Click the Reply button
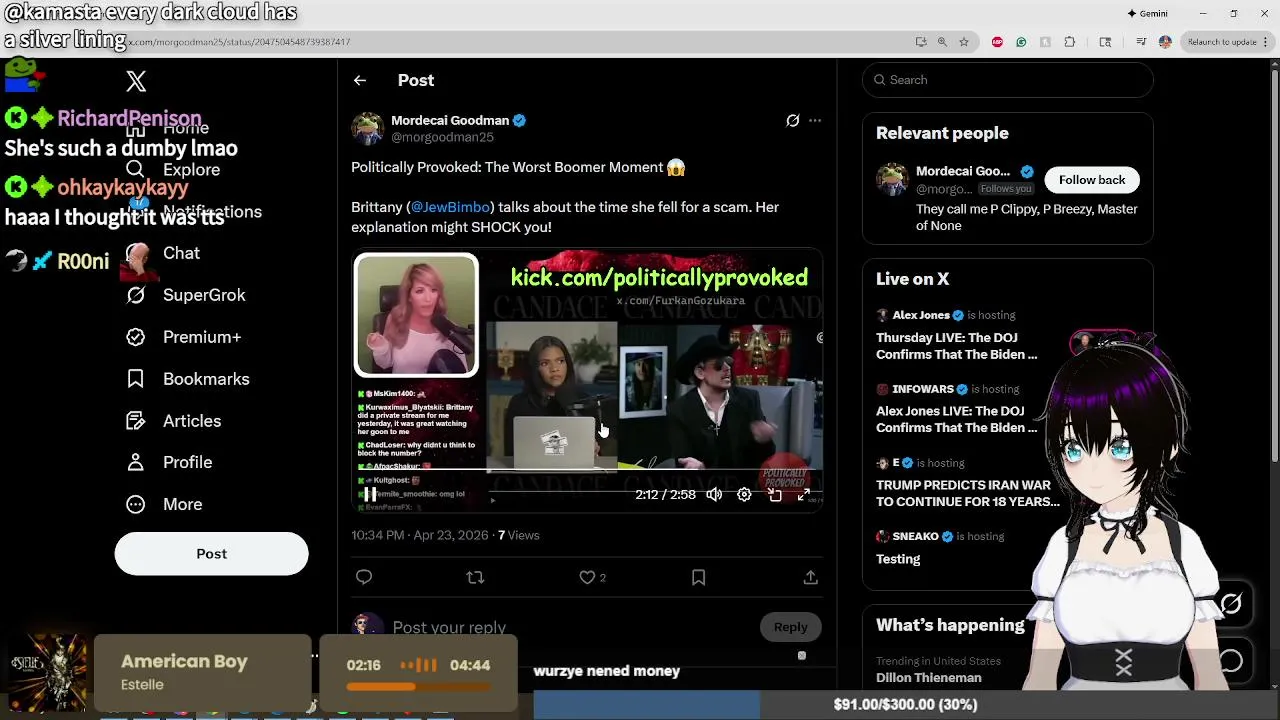Screen dimensions: 1280x720 click(790, 627)
